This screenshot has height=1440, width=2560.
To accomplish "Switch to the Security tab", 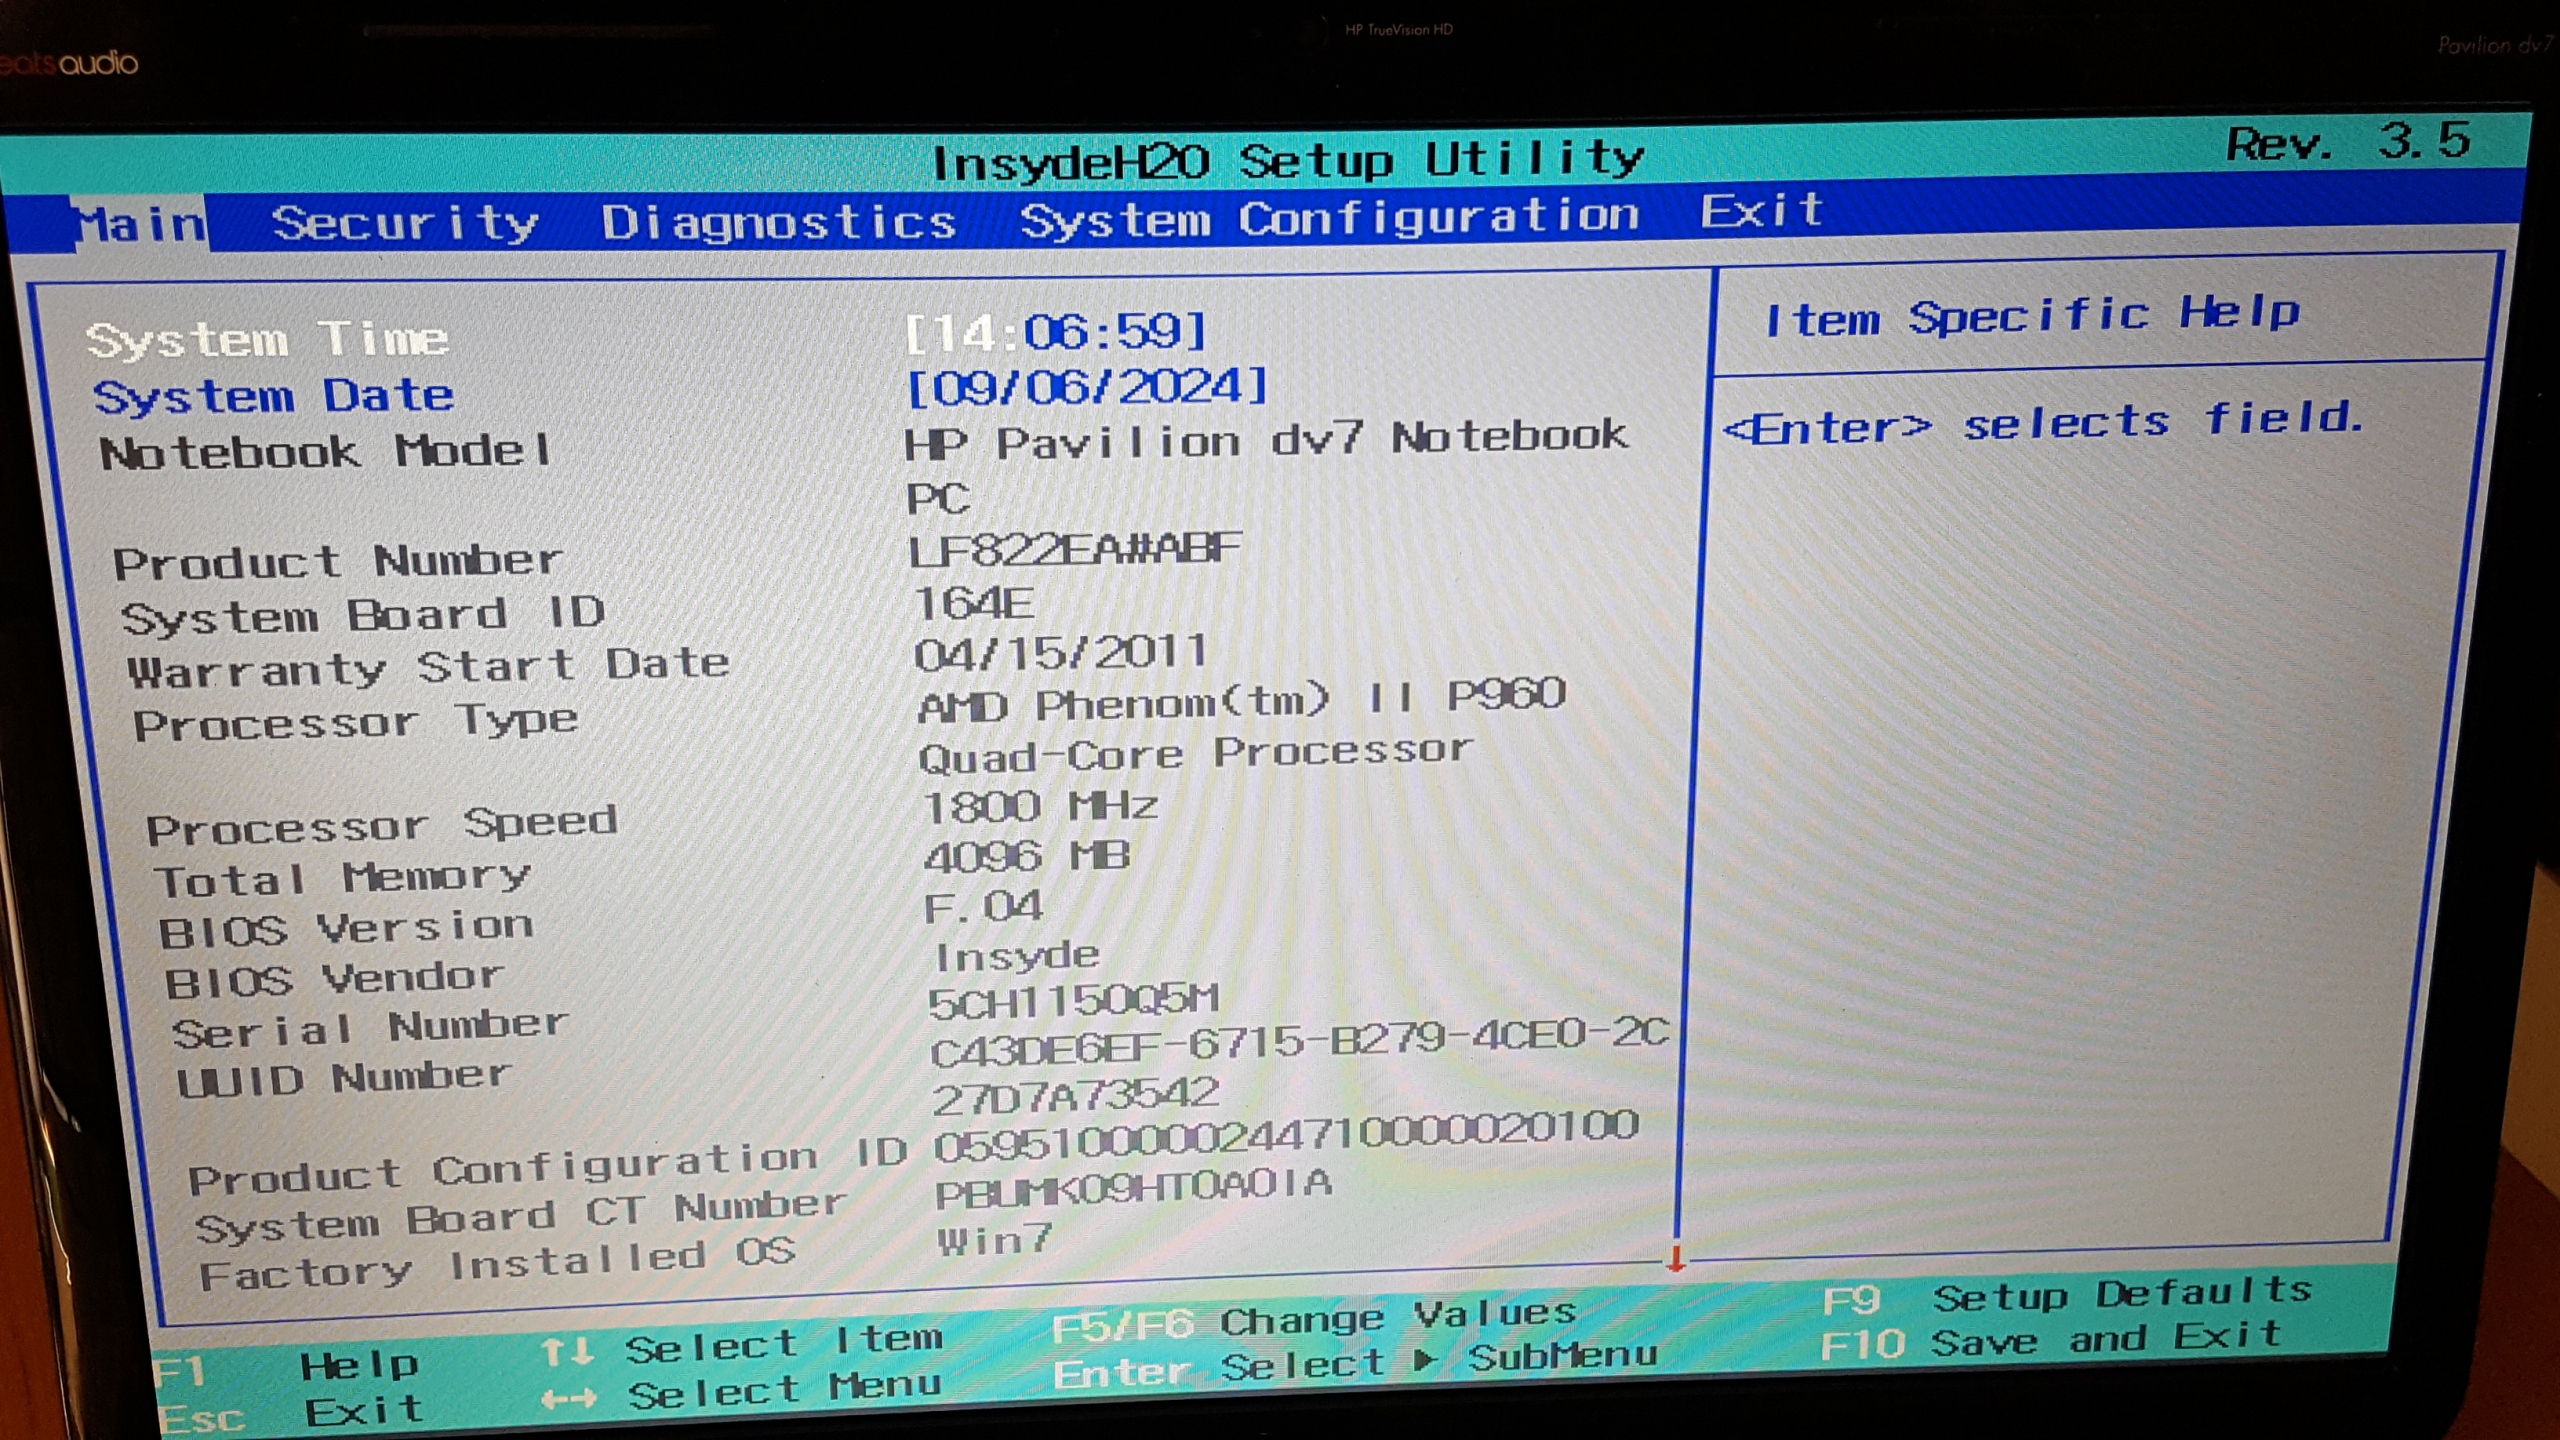I will point(405,222).
